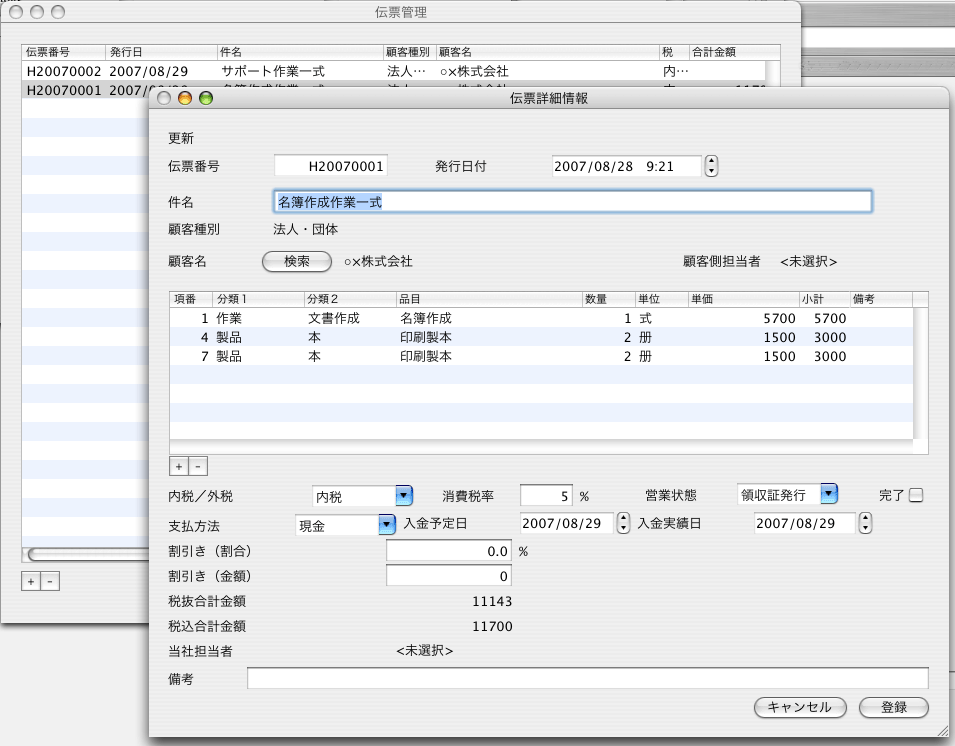Image resolution: width=955 pixels, height=746 pixels.
Task: Click the minus button under the item table
Action: click(197, 466)
